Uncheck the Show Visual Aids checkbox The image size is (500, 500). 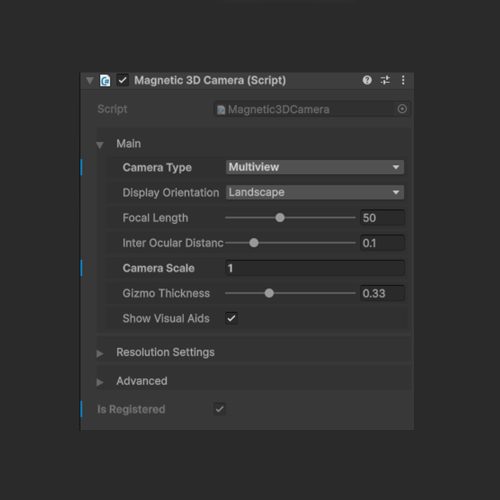(x=231, y=318)
